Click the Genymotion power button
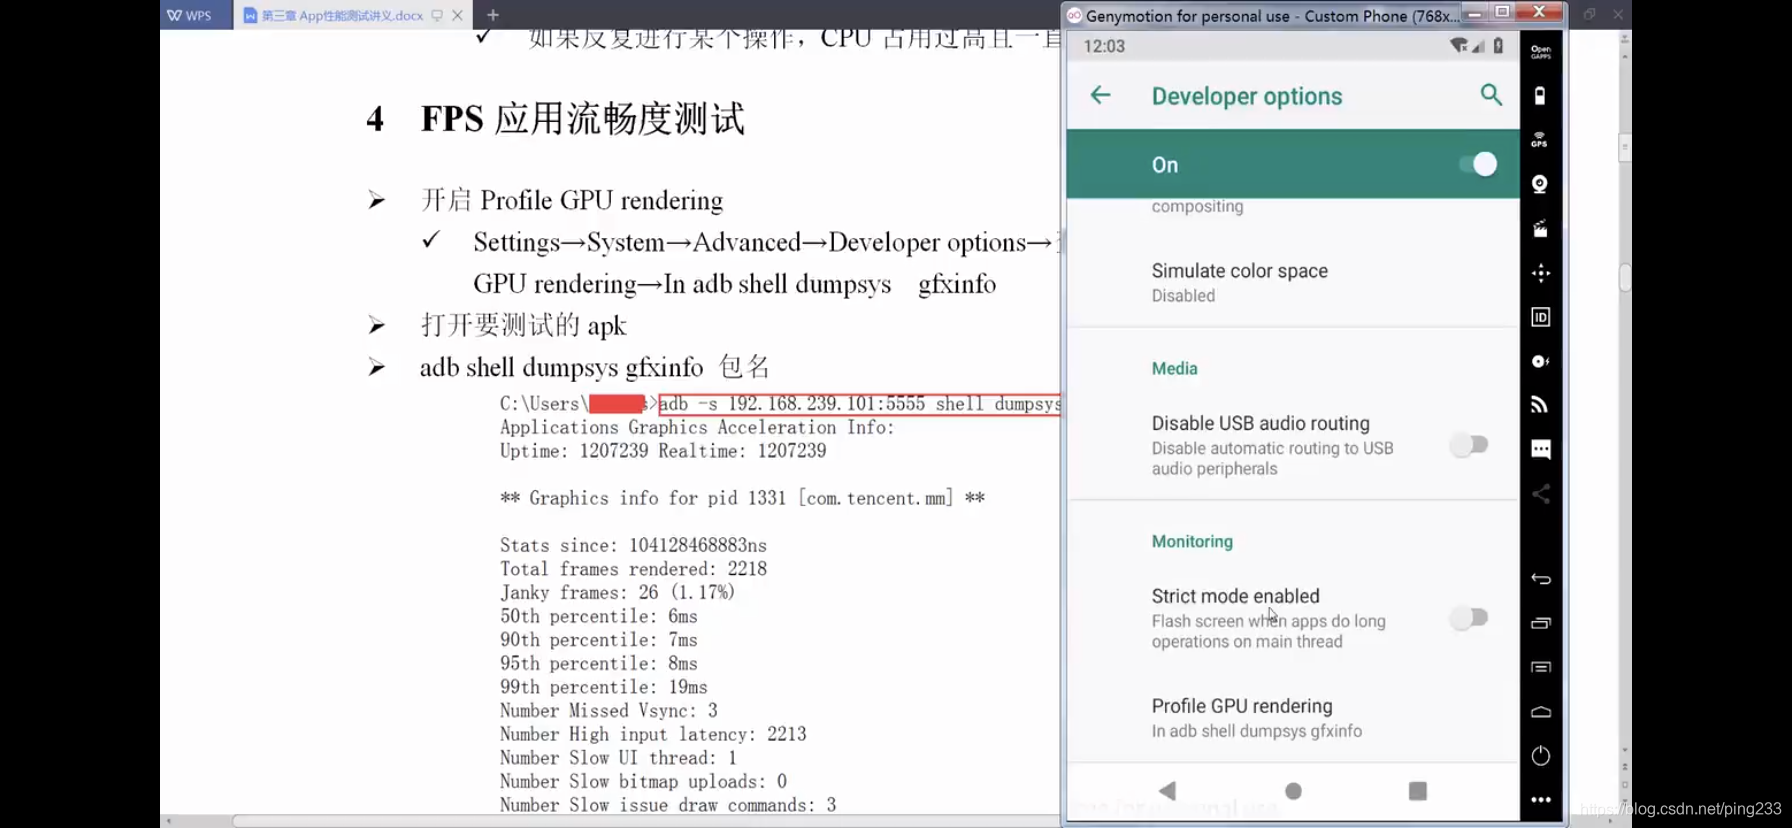 [x=1540, y=756]
